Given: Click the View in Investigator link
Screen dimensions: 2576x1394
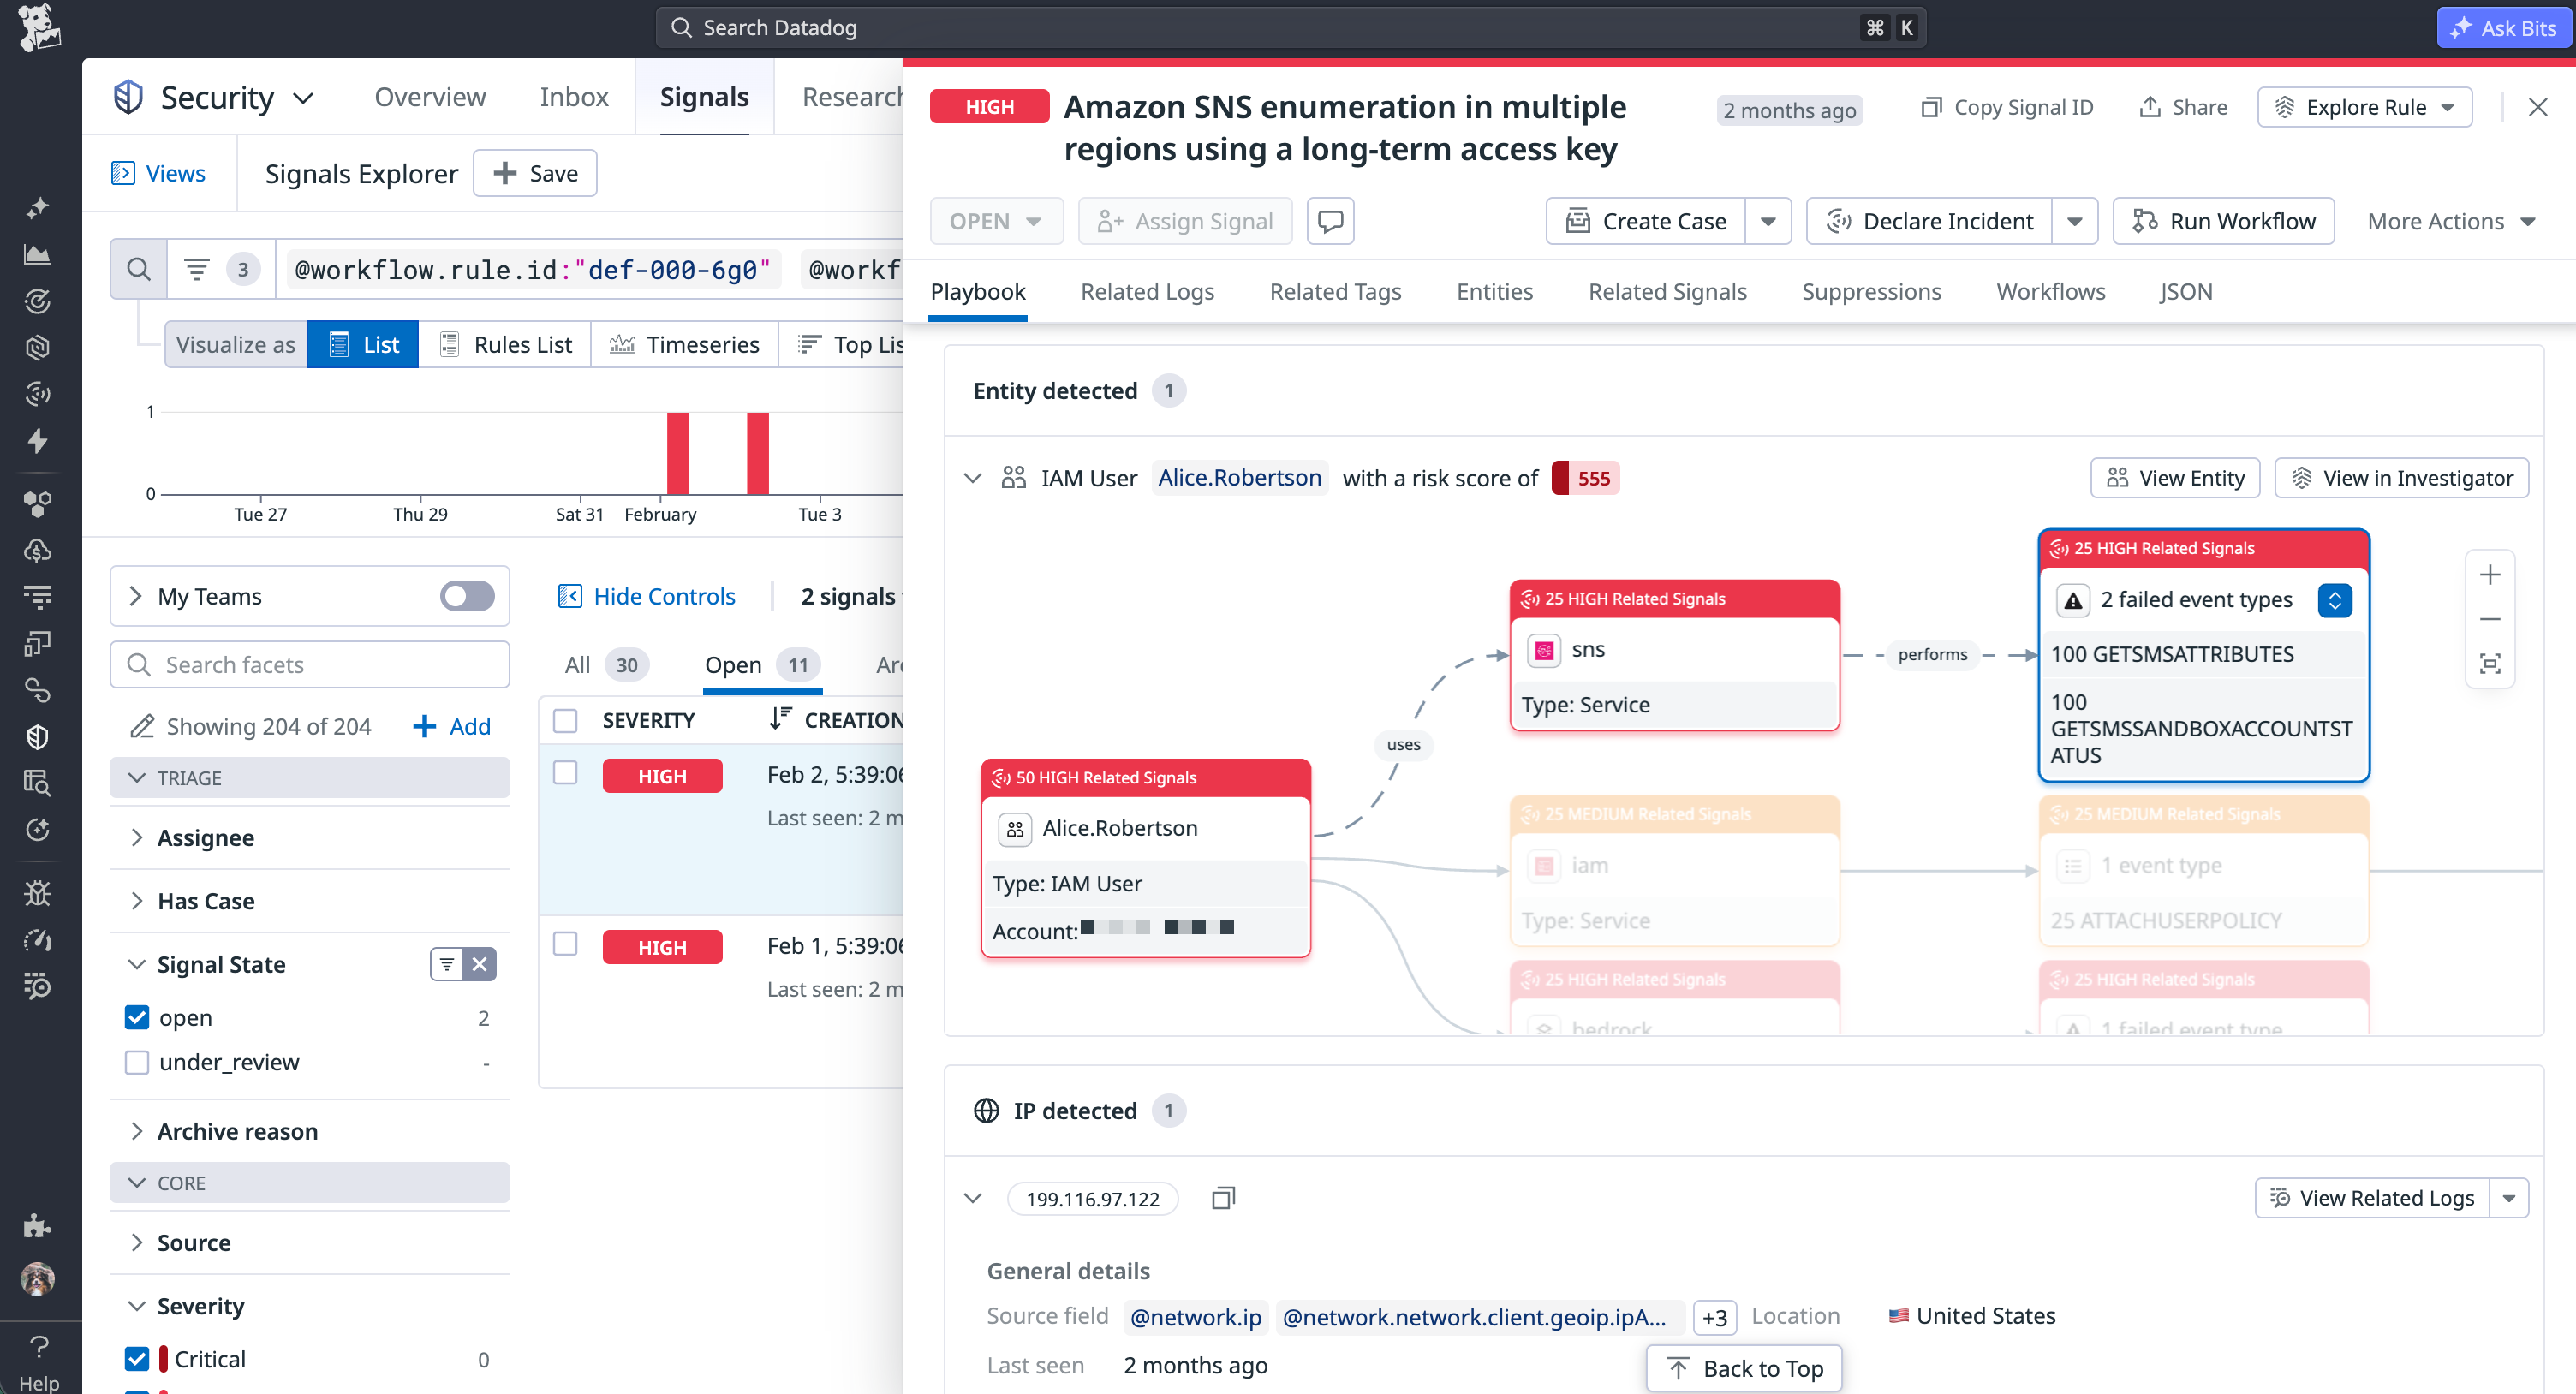Looking at the screenshot, I should pyautogui.click(x=2401, y=477).
